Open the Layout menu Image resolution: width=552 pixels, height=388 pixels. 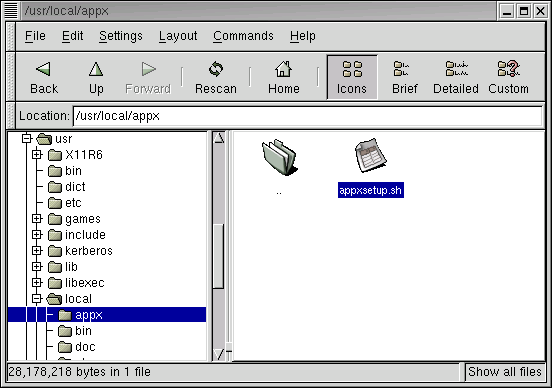[178, 36]
